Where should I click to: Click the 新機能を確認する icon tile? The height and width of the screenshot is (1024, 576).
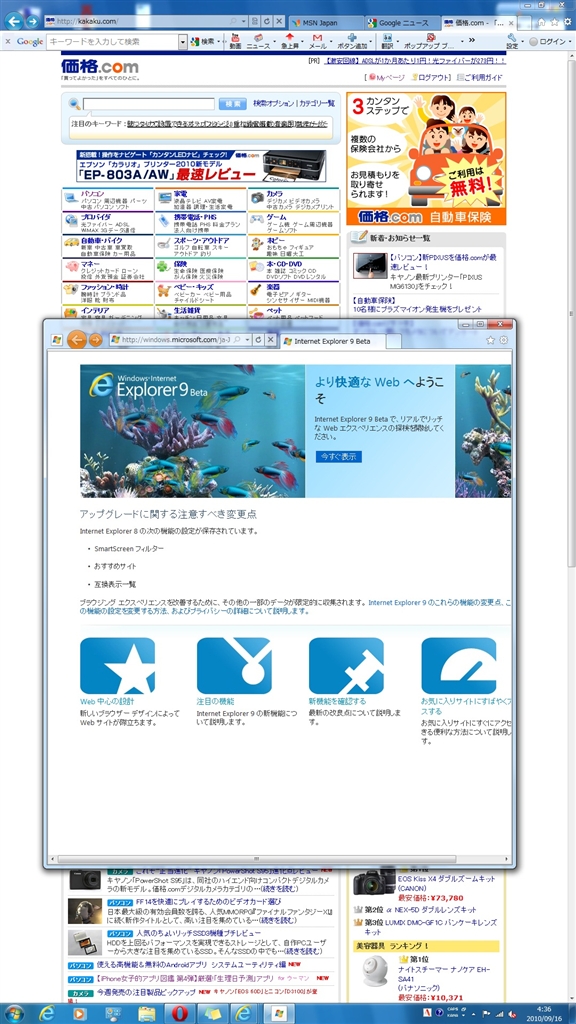346,665
